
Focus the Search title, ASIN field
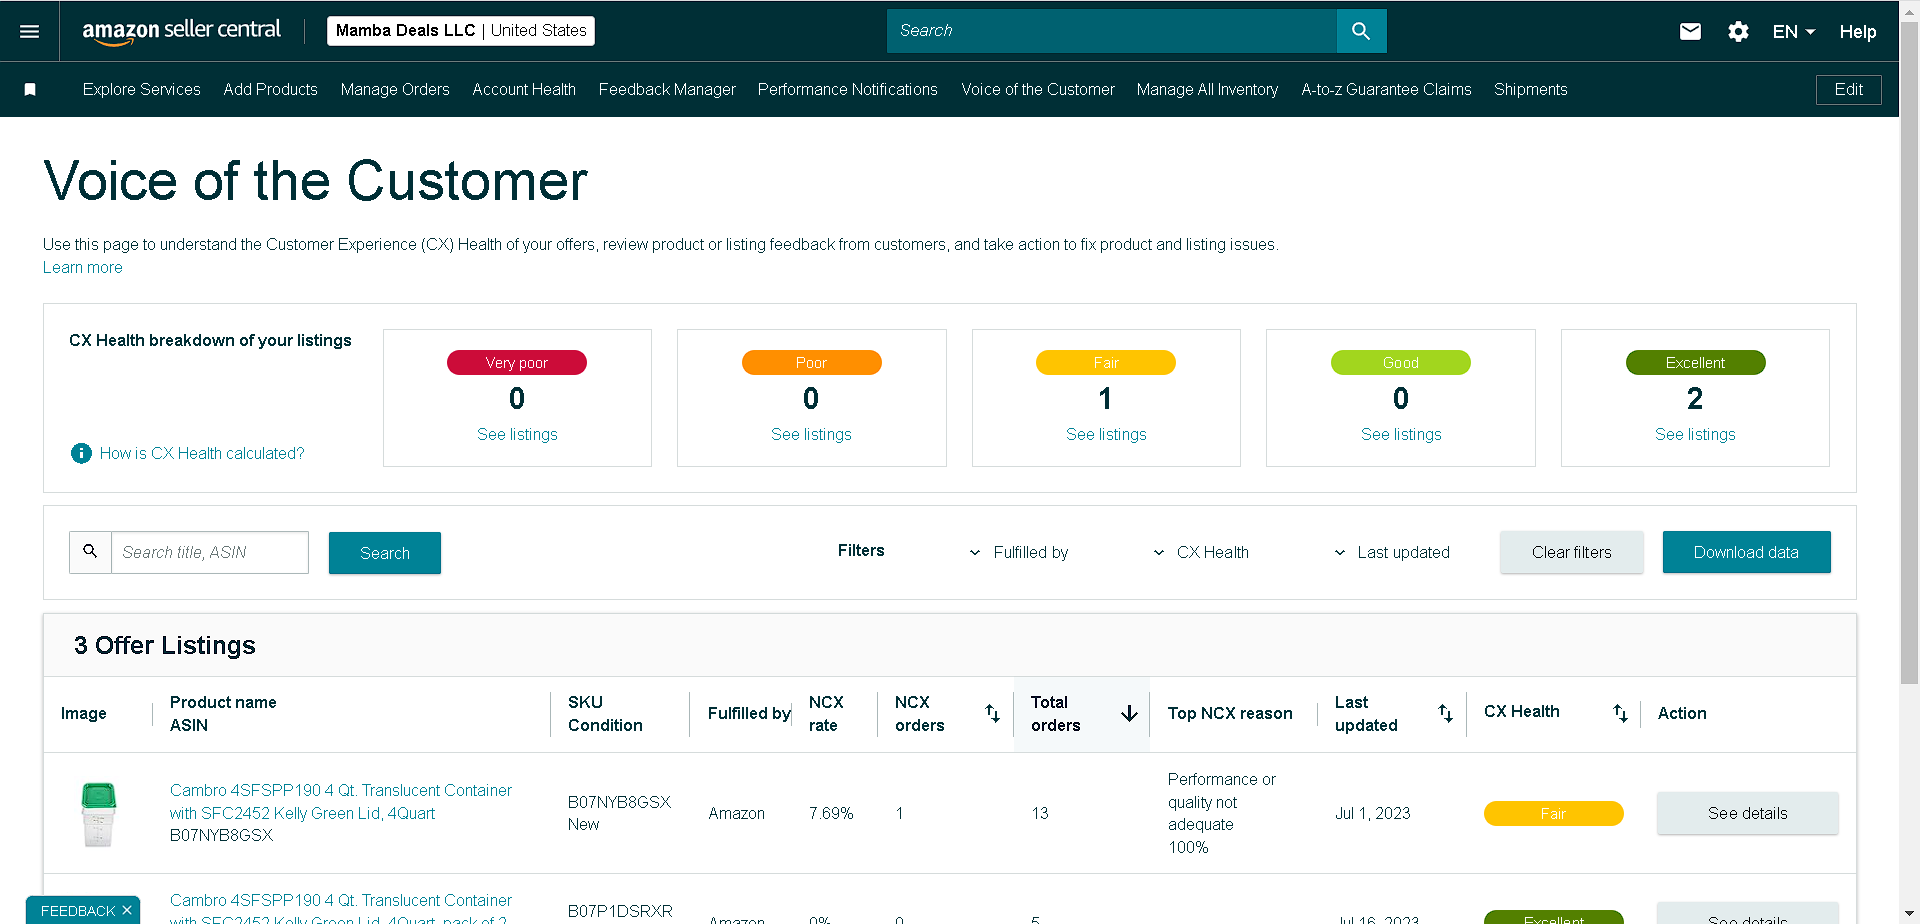(210, 552)
